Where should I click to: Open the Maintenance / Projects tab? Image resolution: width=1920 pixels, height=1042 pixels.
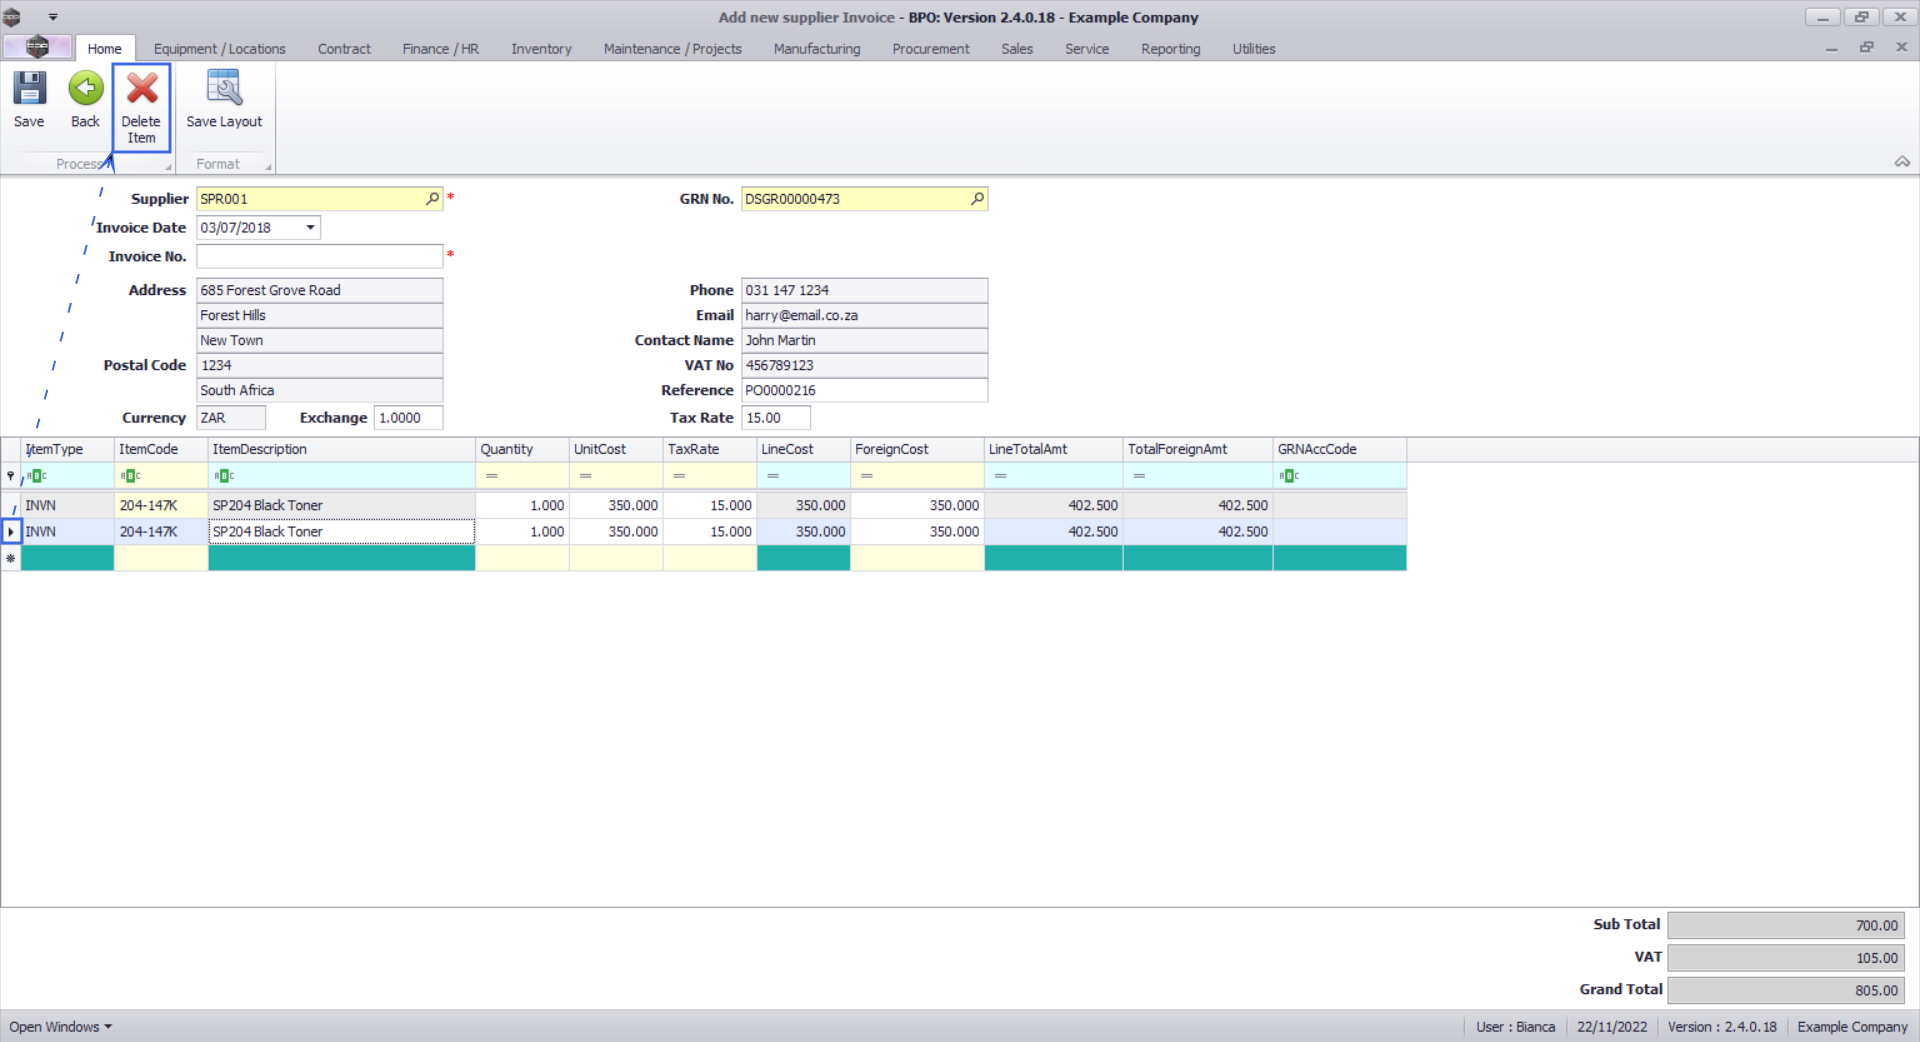[x=673, y=48]
